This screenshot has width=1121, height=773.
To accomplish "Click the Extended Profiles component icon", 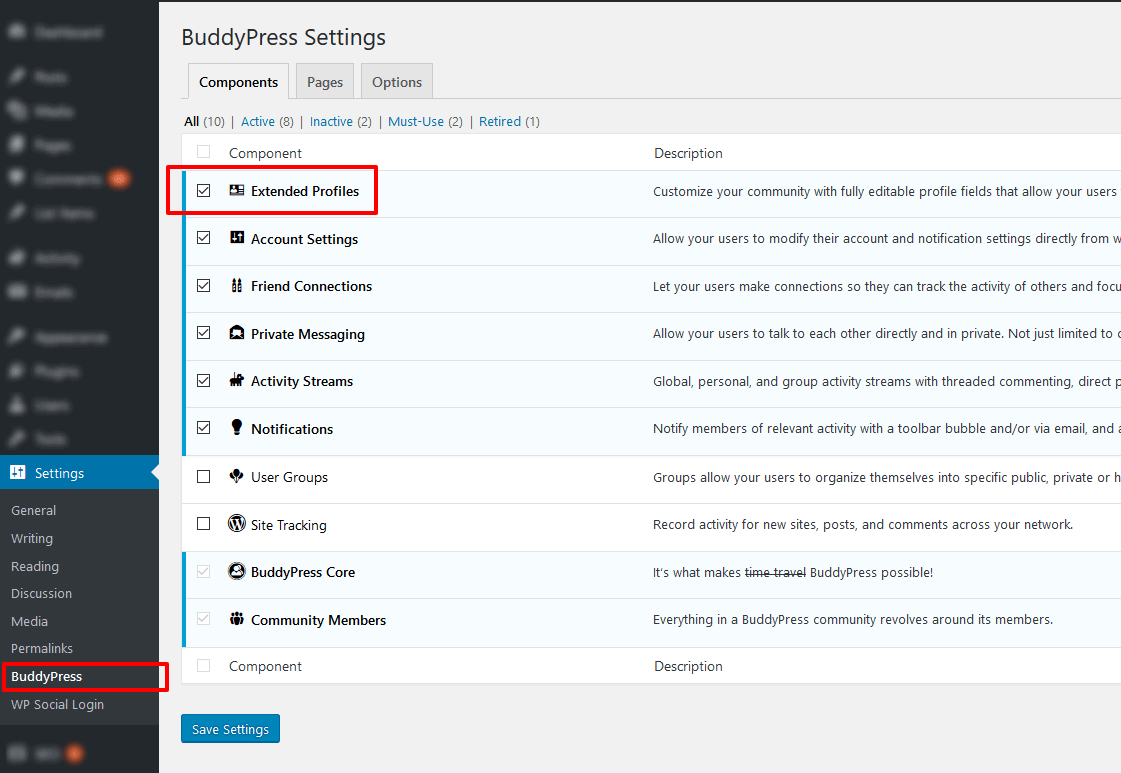I will point(237,190).
